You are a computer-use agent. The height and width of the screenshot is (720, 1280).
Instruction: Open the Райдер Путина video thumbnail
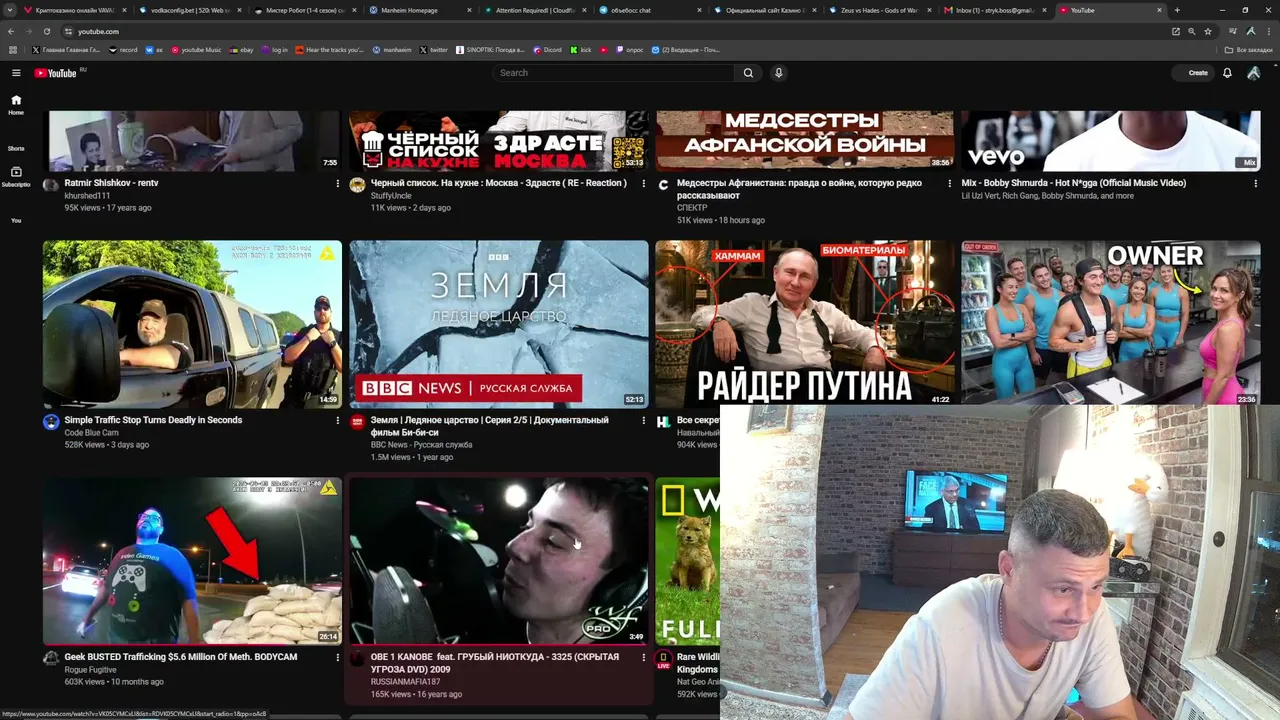pos(805,324)
